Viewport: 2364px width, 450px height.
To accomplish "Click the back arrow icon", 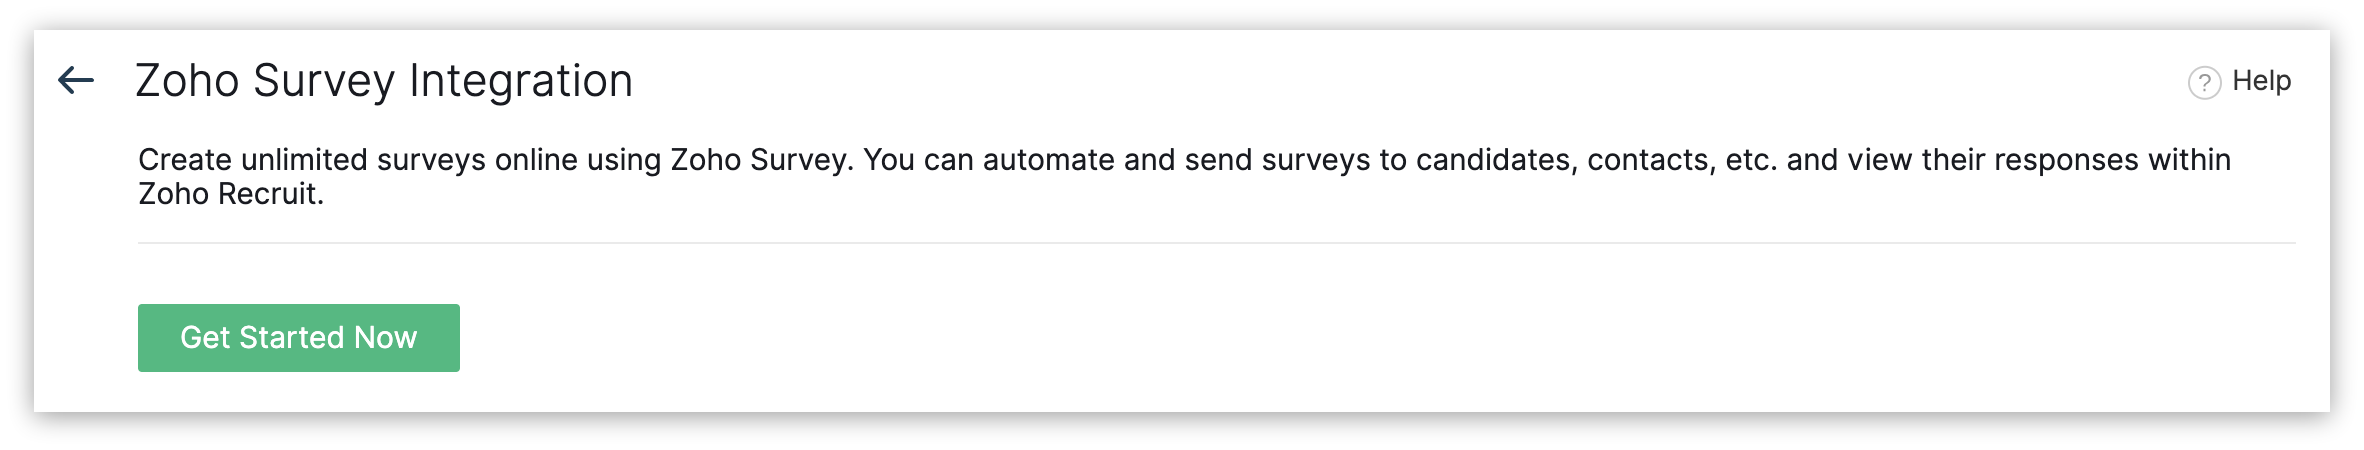I will tap(76, 80).
